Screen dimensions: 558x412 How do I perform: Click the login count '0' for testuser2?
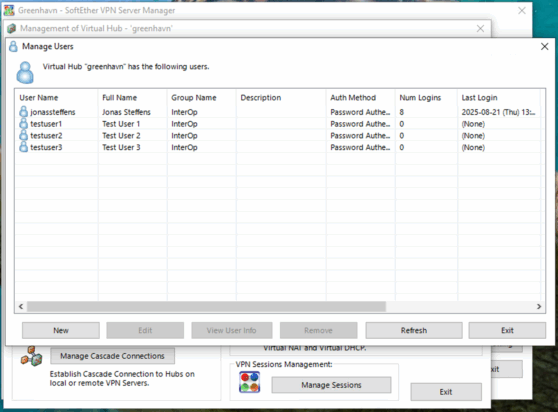401,136
